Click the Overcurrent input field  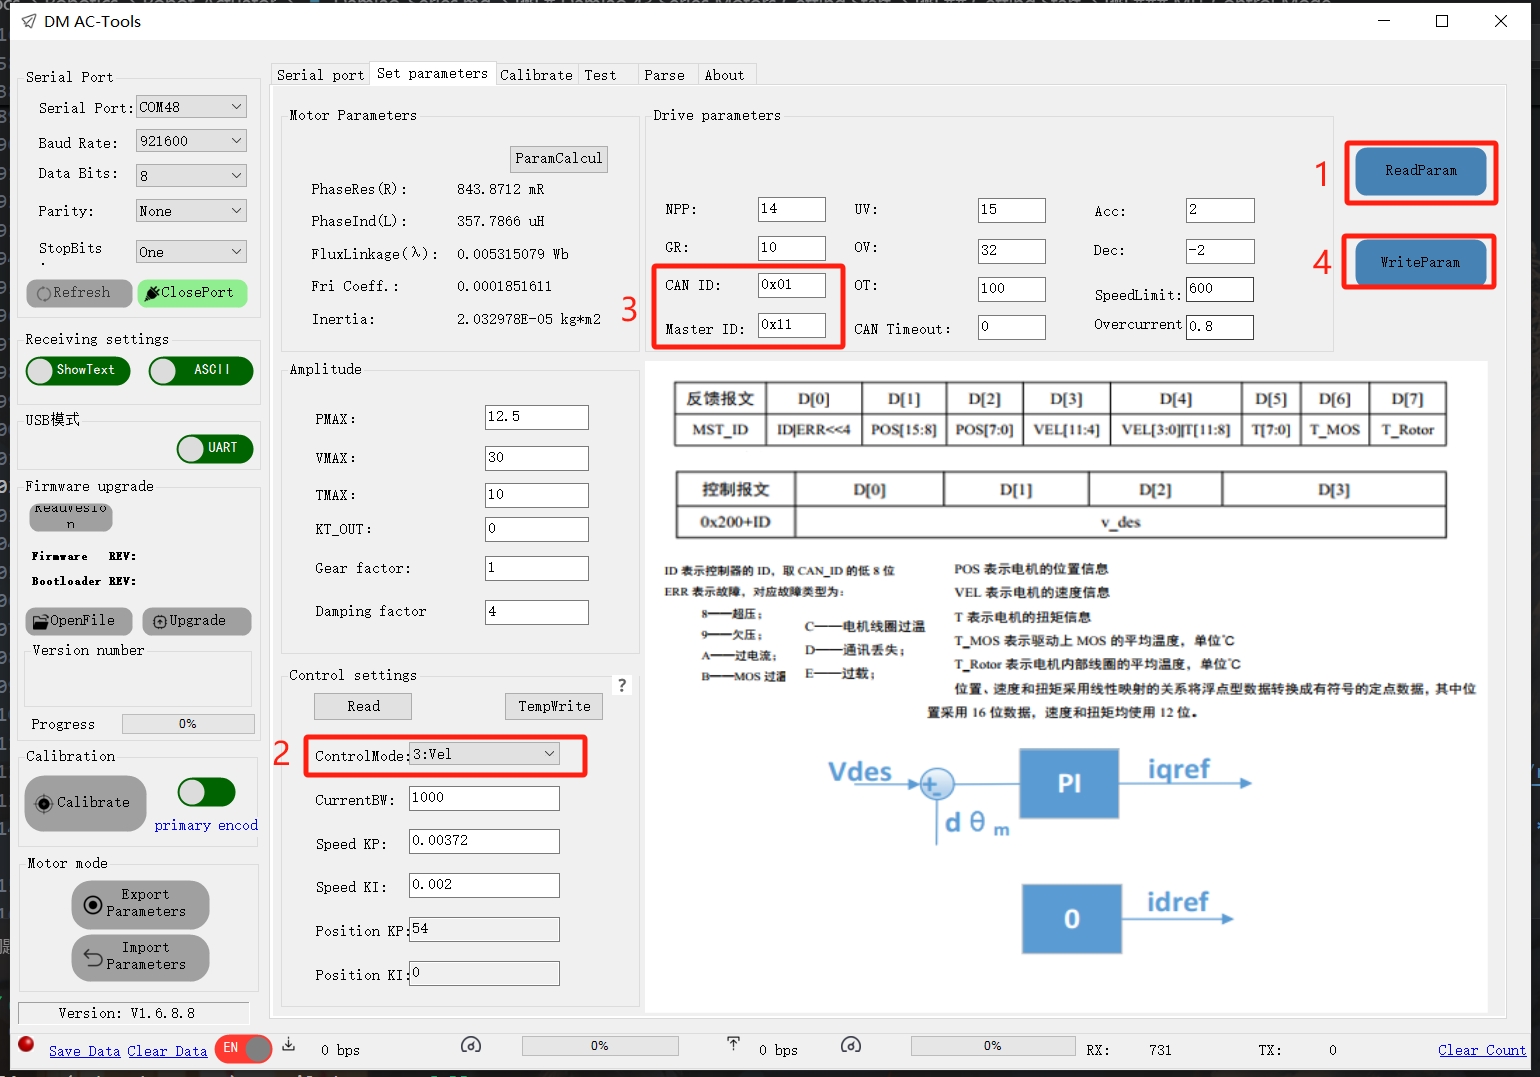click(1220, 327)
